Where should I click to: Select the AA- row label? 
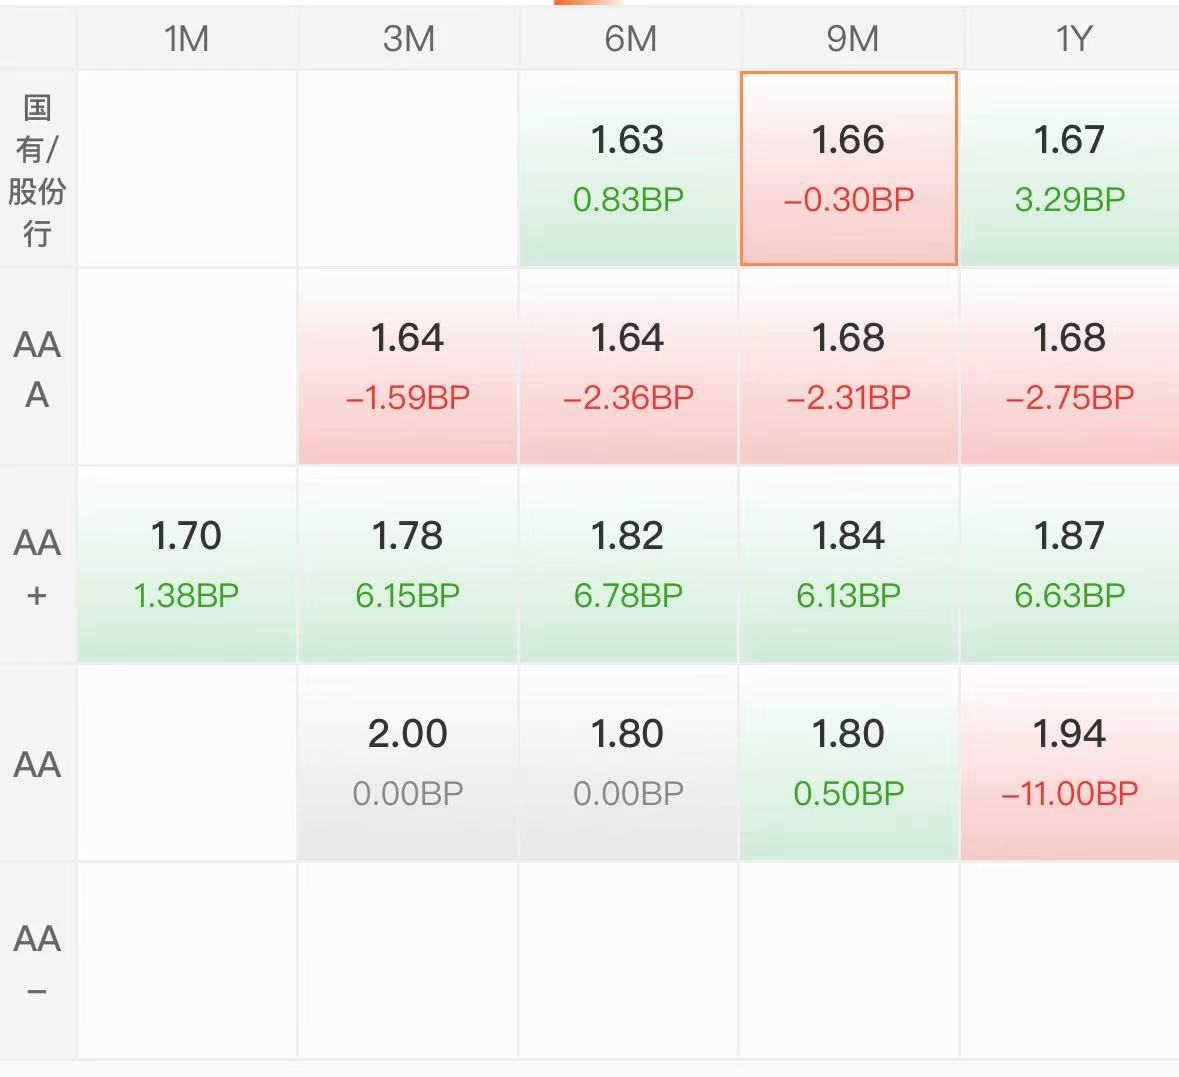point(37,962)
